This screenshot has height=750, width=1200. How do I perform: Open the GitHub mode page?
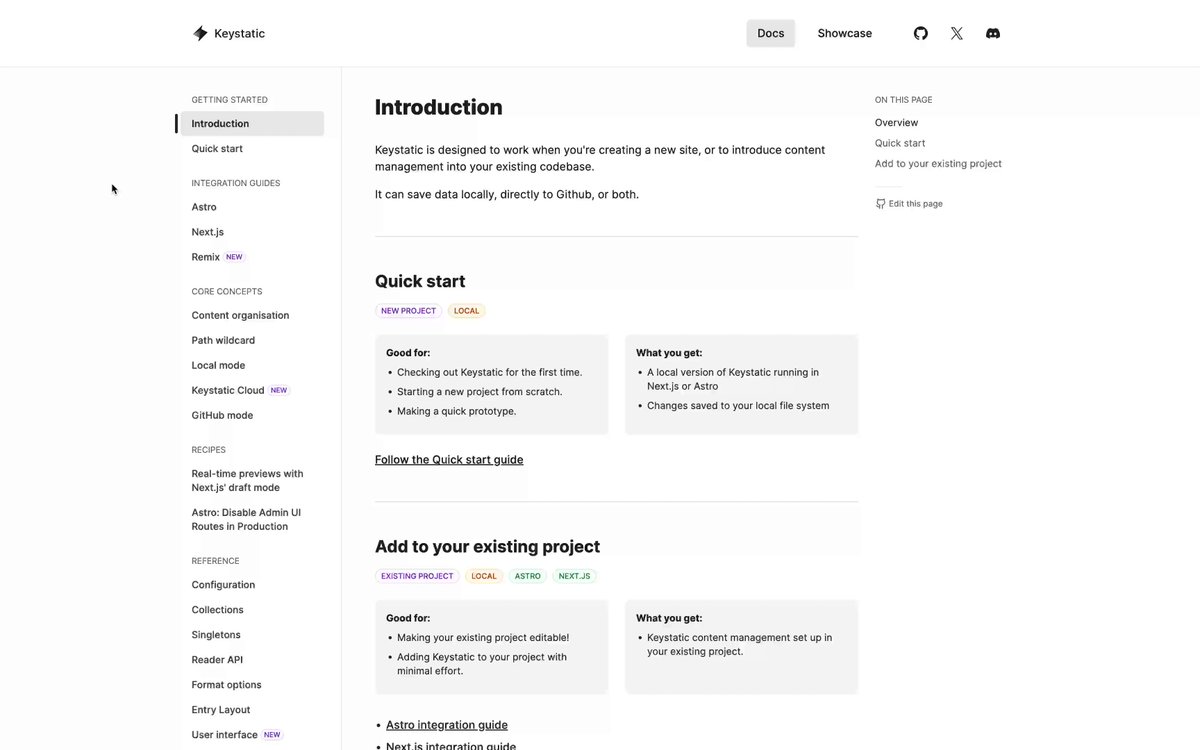[222, 415]
